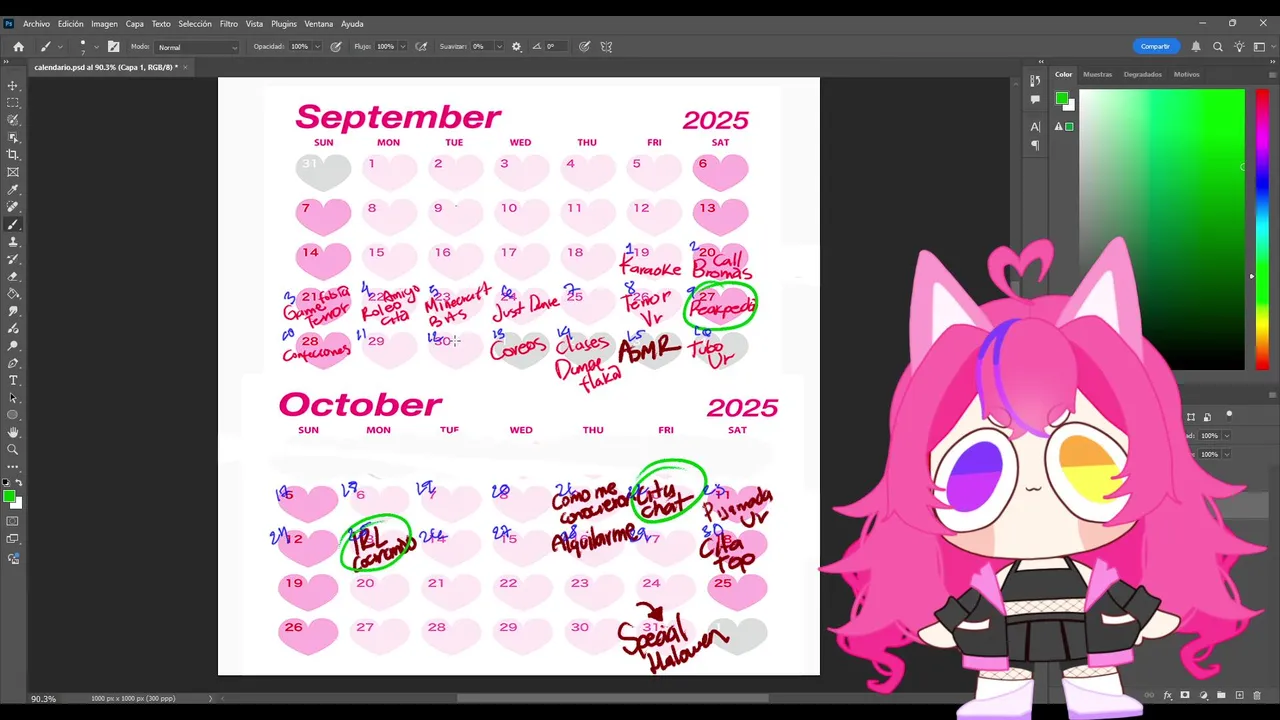Select the Smudge tool
Screen dimensions: 1280x720
coord(13,311)
